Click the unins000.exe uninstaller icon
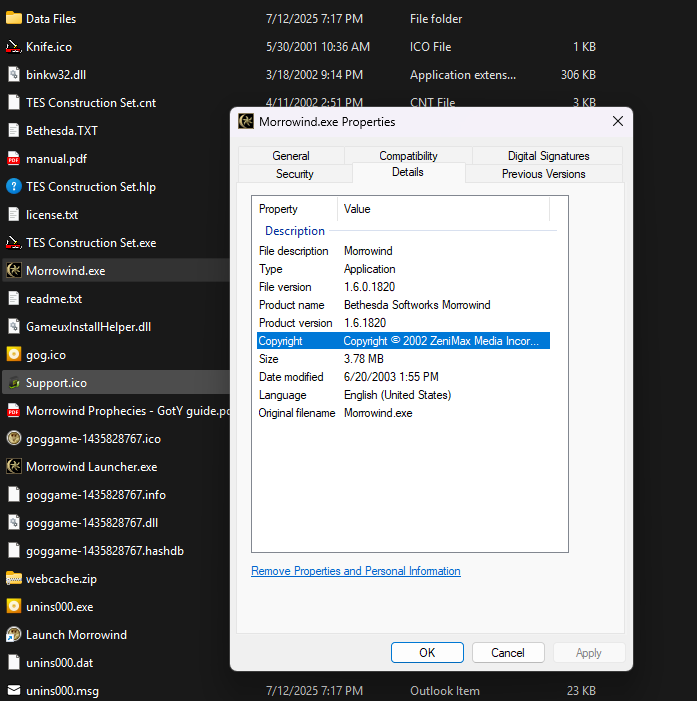697x701 pixels. (x=14, y=607)
